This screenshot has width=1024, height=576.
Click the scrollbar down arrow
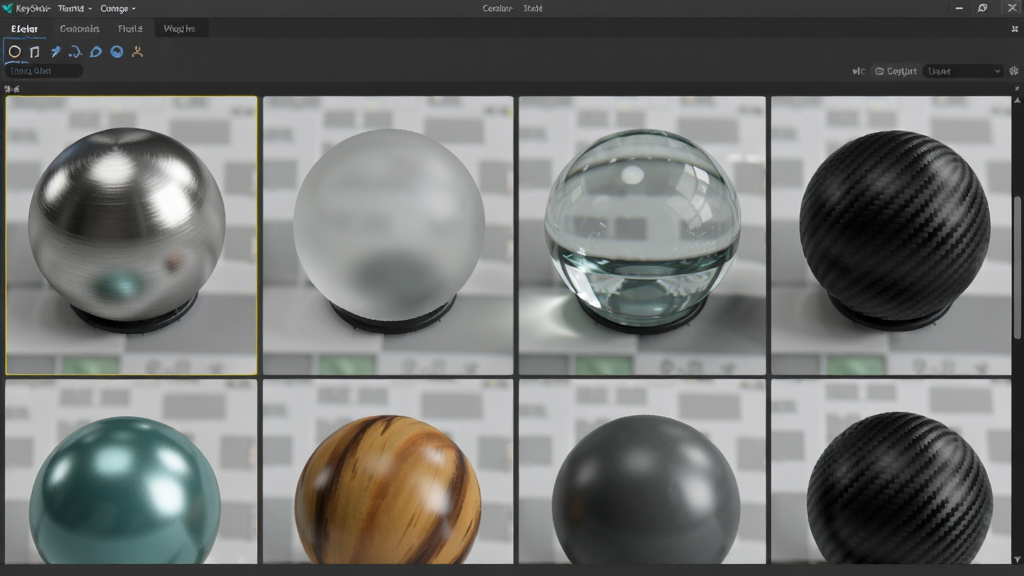1017,560
